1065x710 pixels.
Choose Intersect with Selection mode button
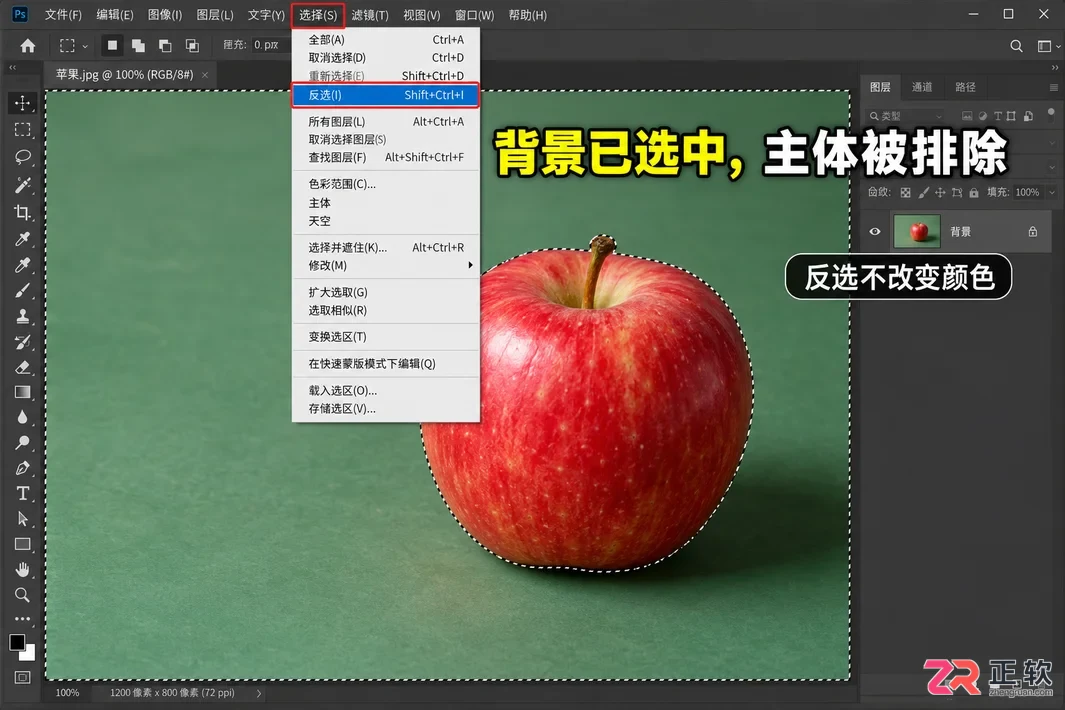click(192, 46)
